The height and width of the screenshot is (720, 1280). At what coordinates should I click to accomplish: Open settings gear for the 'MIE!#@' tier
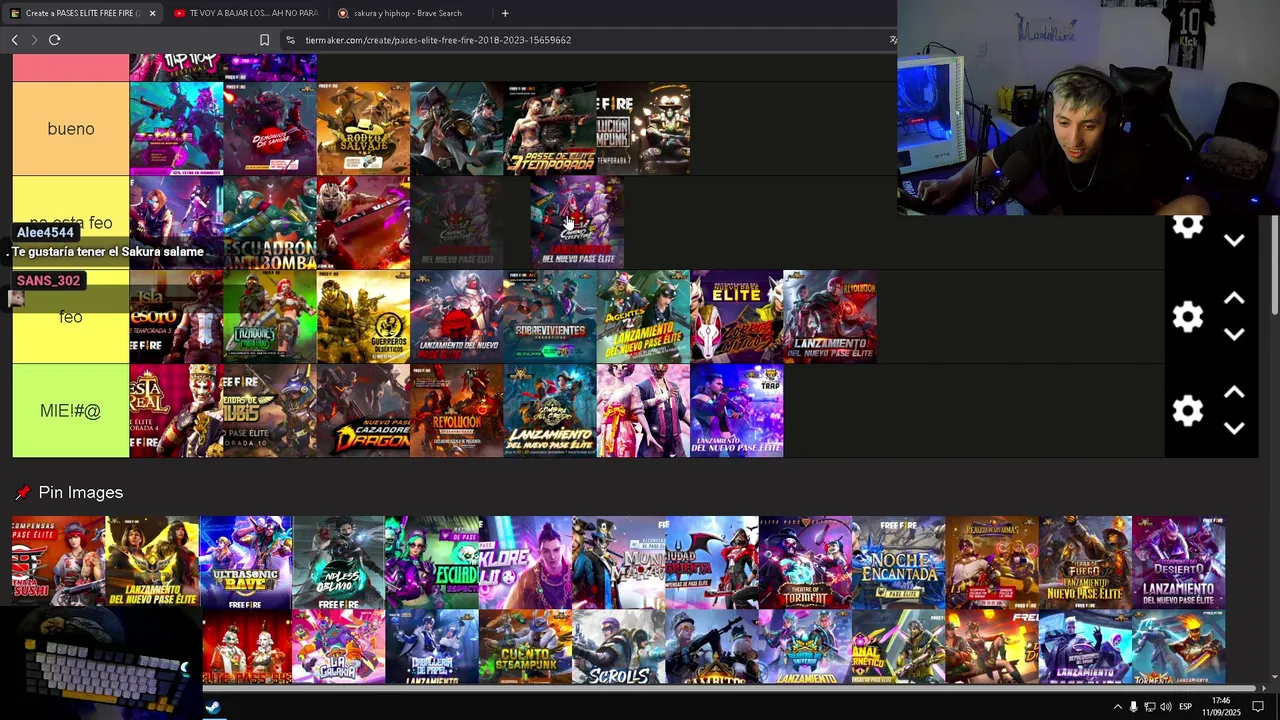1187,411
